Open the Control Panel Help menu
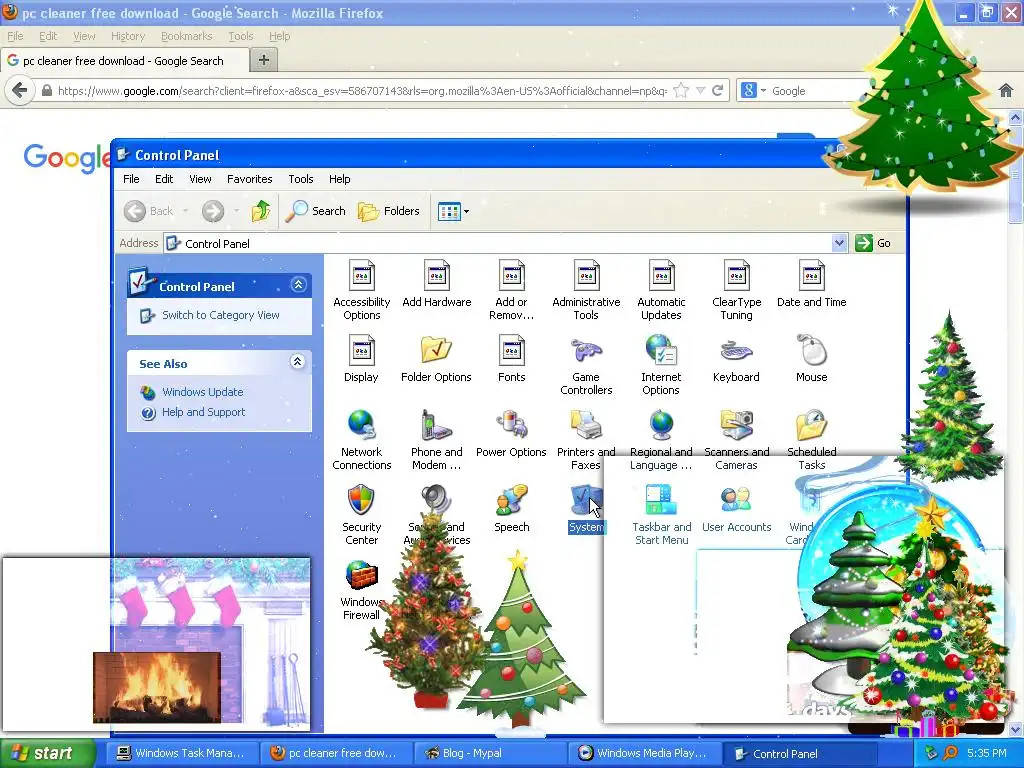1024x768 pixels. (x=340, y=179)
